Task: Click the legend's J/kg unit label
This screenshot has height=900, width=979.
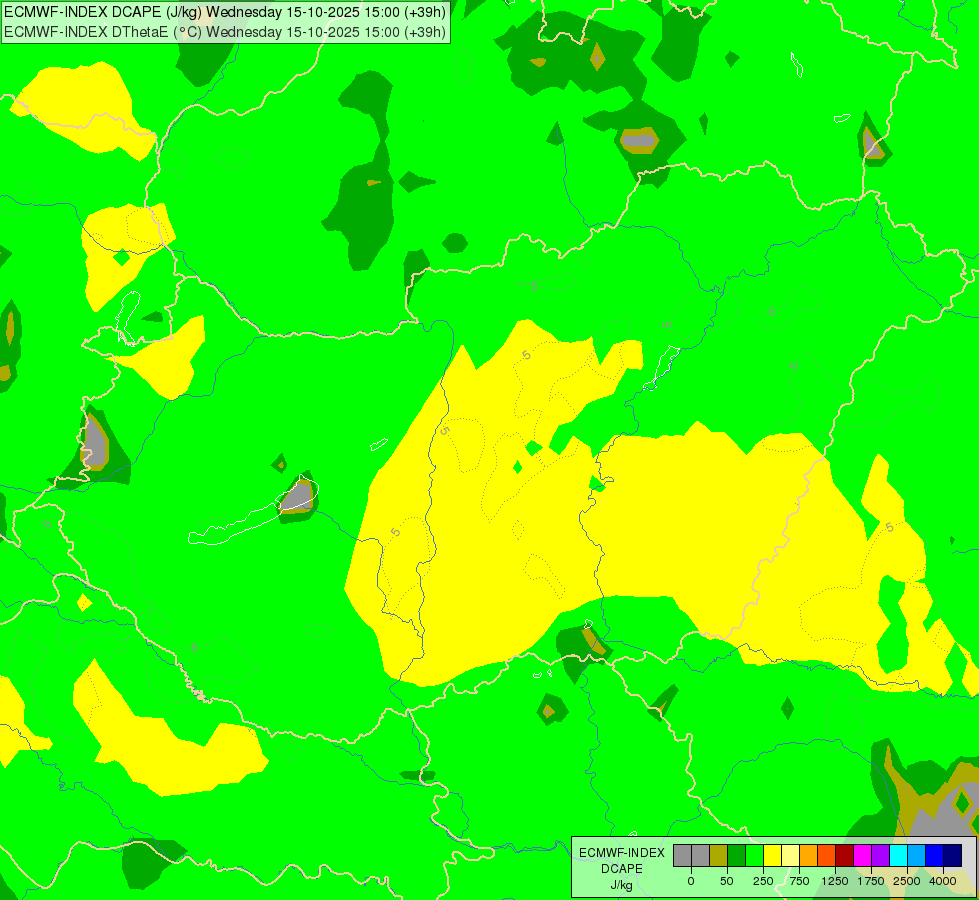Action: click(x=621, y=885)
